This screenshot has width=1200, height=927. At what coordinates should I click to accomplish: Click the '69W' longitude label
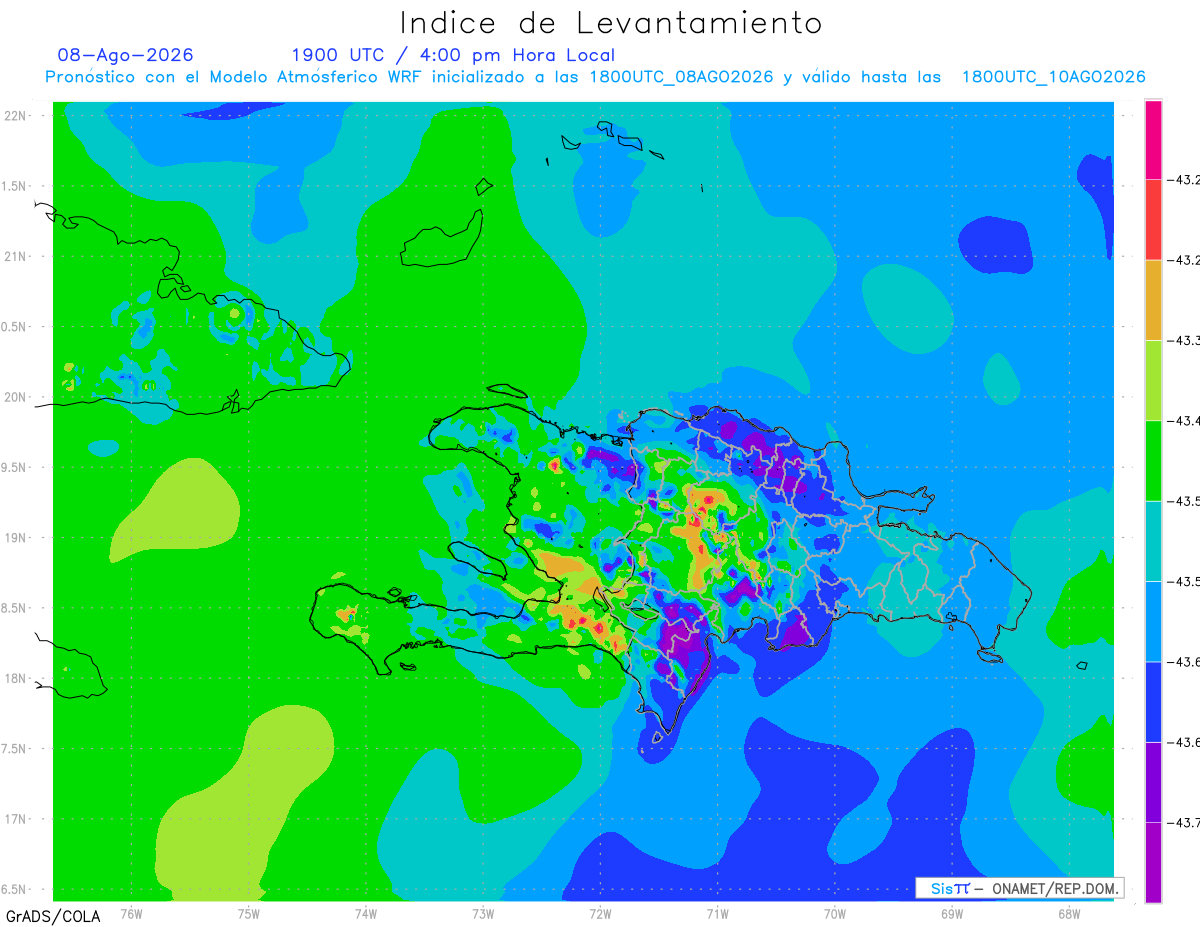(952, 913)
